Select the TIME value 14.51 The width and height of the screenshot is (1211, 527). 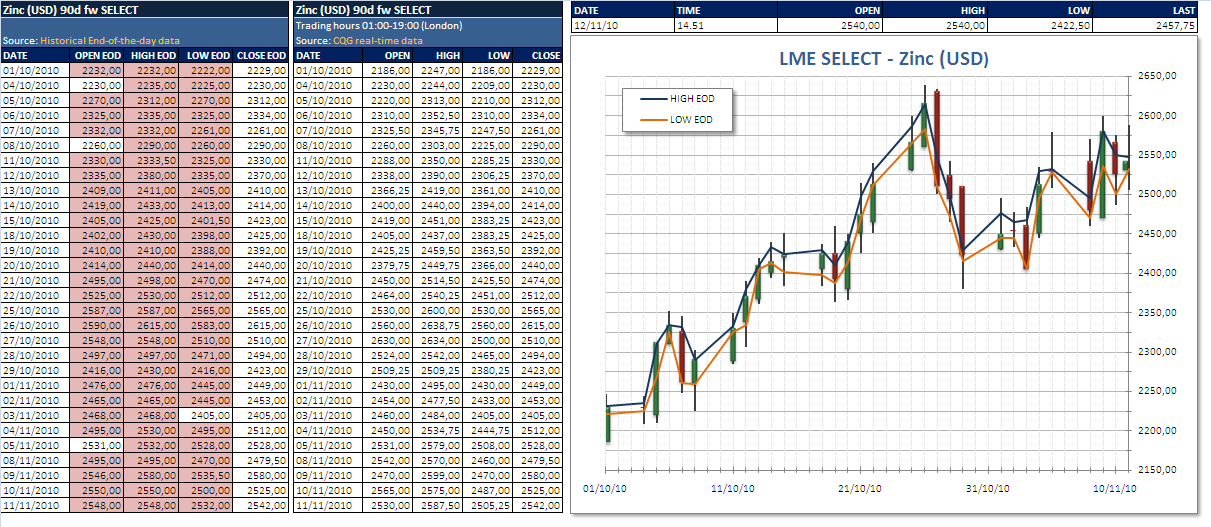pos(690,25)
